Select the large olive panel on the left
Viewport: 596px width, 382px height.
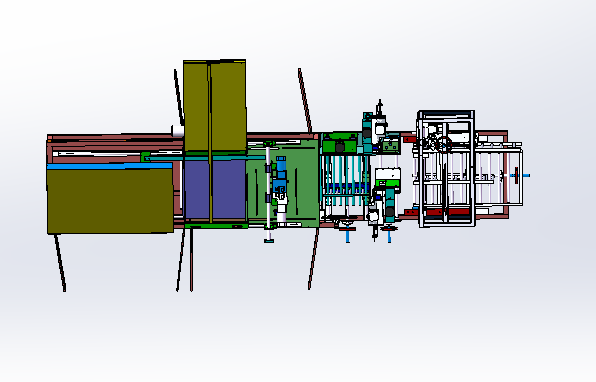pos(110,201)
